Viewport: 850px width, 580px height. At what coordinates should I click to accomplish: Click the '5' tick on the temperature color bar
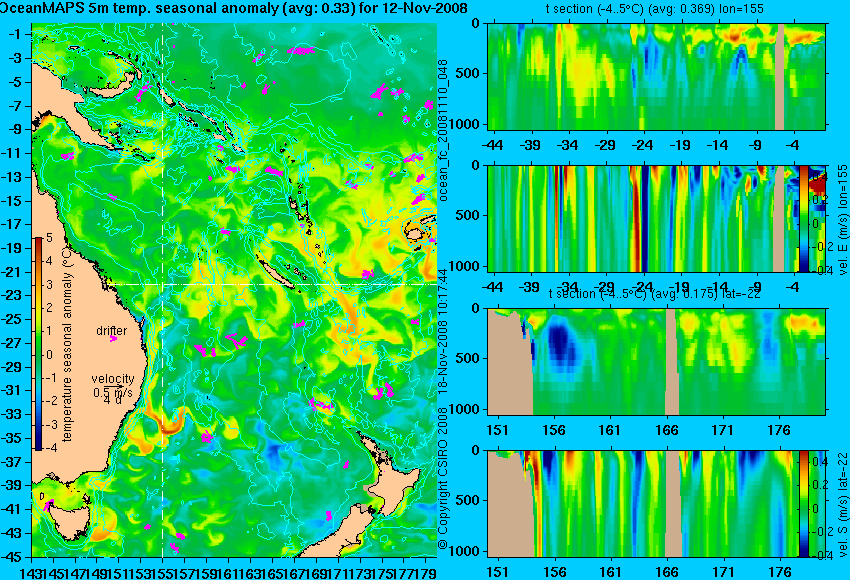pyautogui.click(x=49, y=237)
